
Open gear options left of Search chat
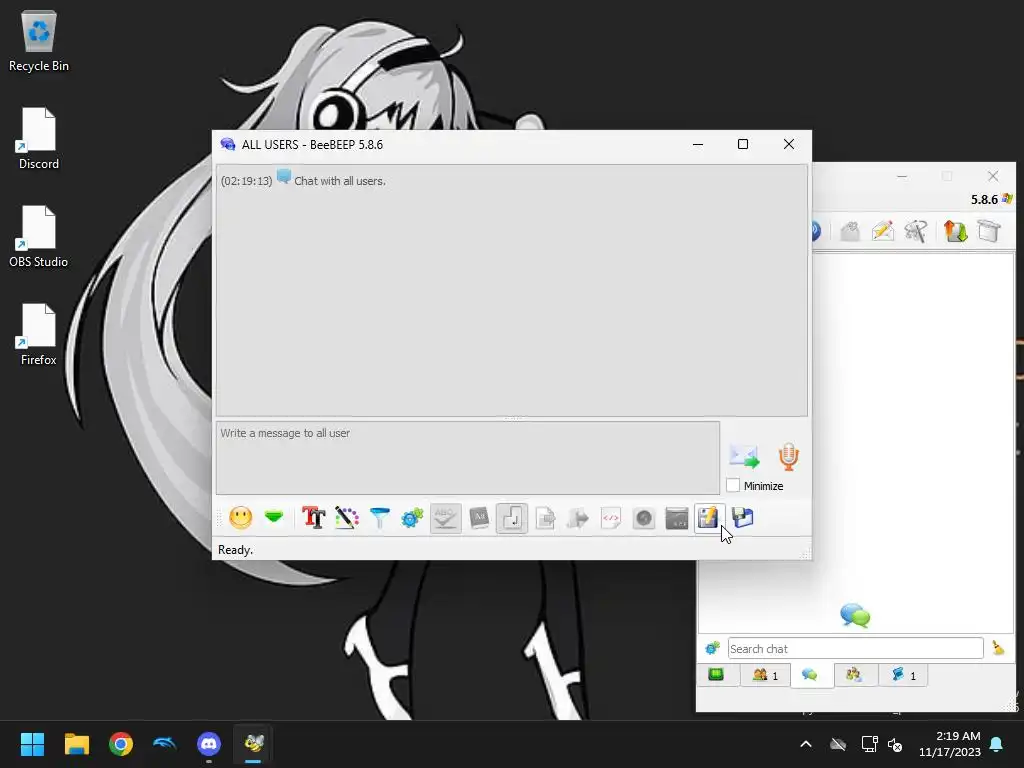click(x=712, y=648)
